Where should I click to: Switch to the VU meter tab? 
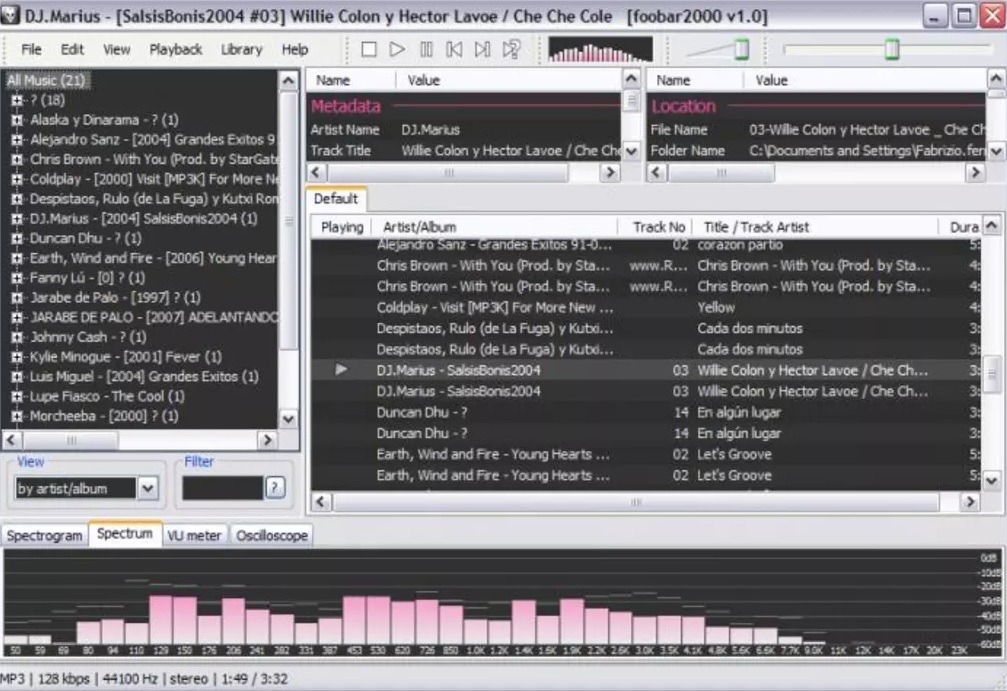[194, 535]
